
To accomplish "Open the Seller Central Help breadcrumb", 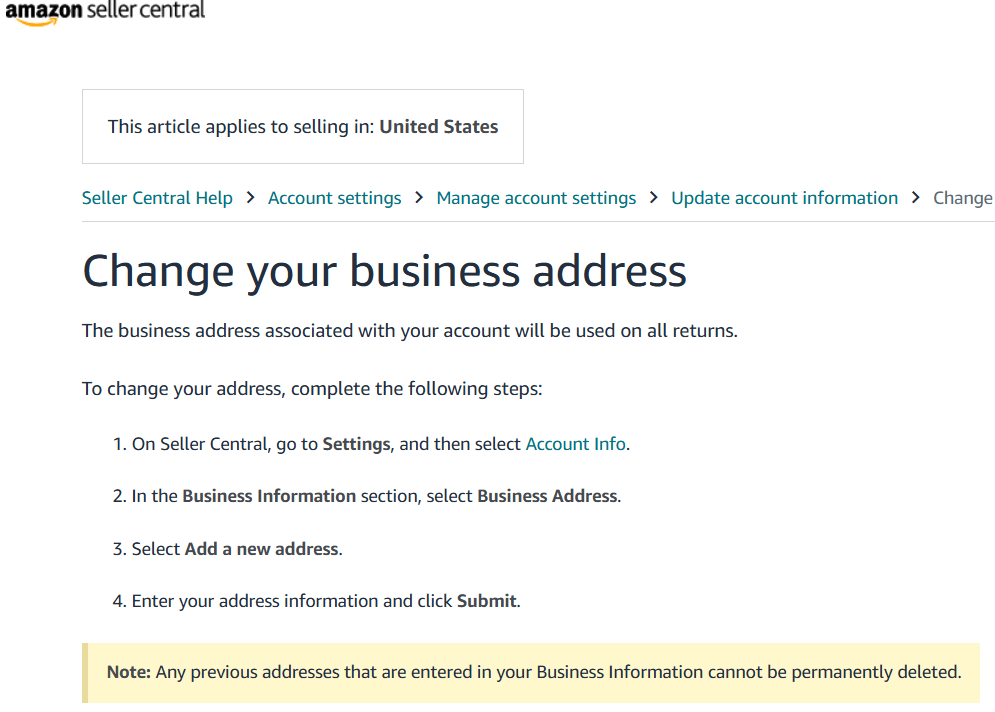I will coord(157,198).
